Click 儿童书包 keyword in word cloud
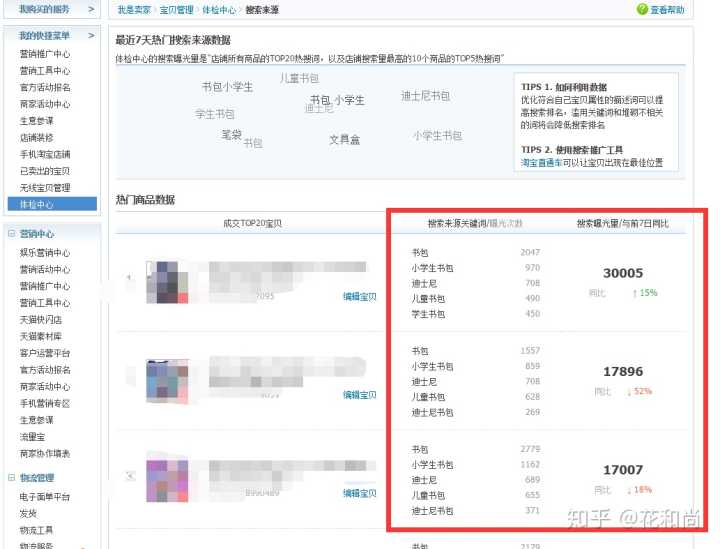Image resolution: width=720 pixels, height=549 pixels. [299, 78]
